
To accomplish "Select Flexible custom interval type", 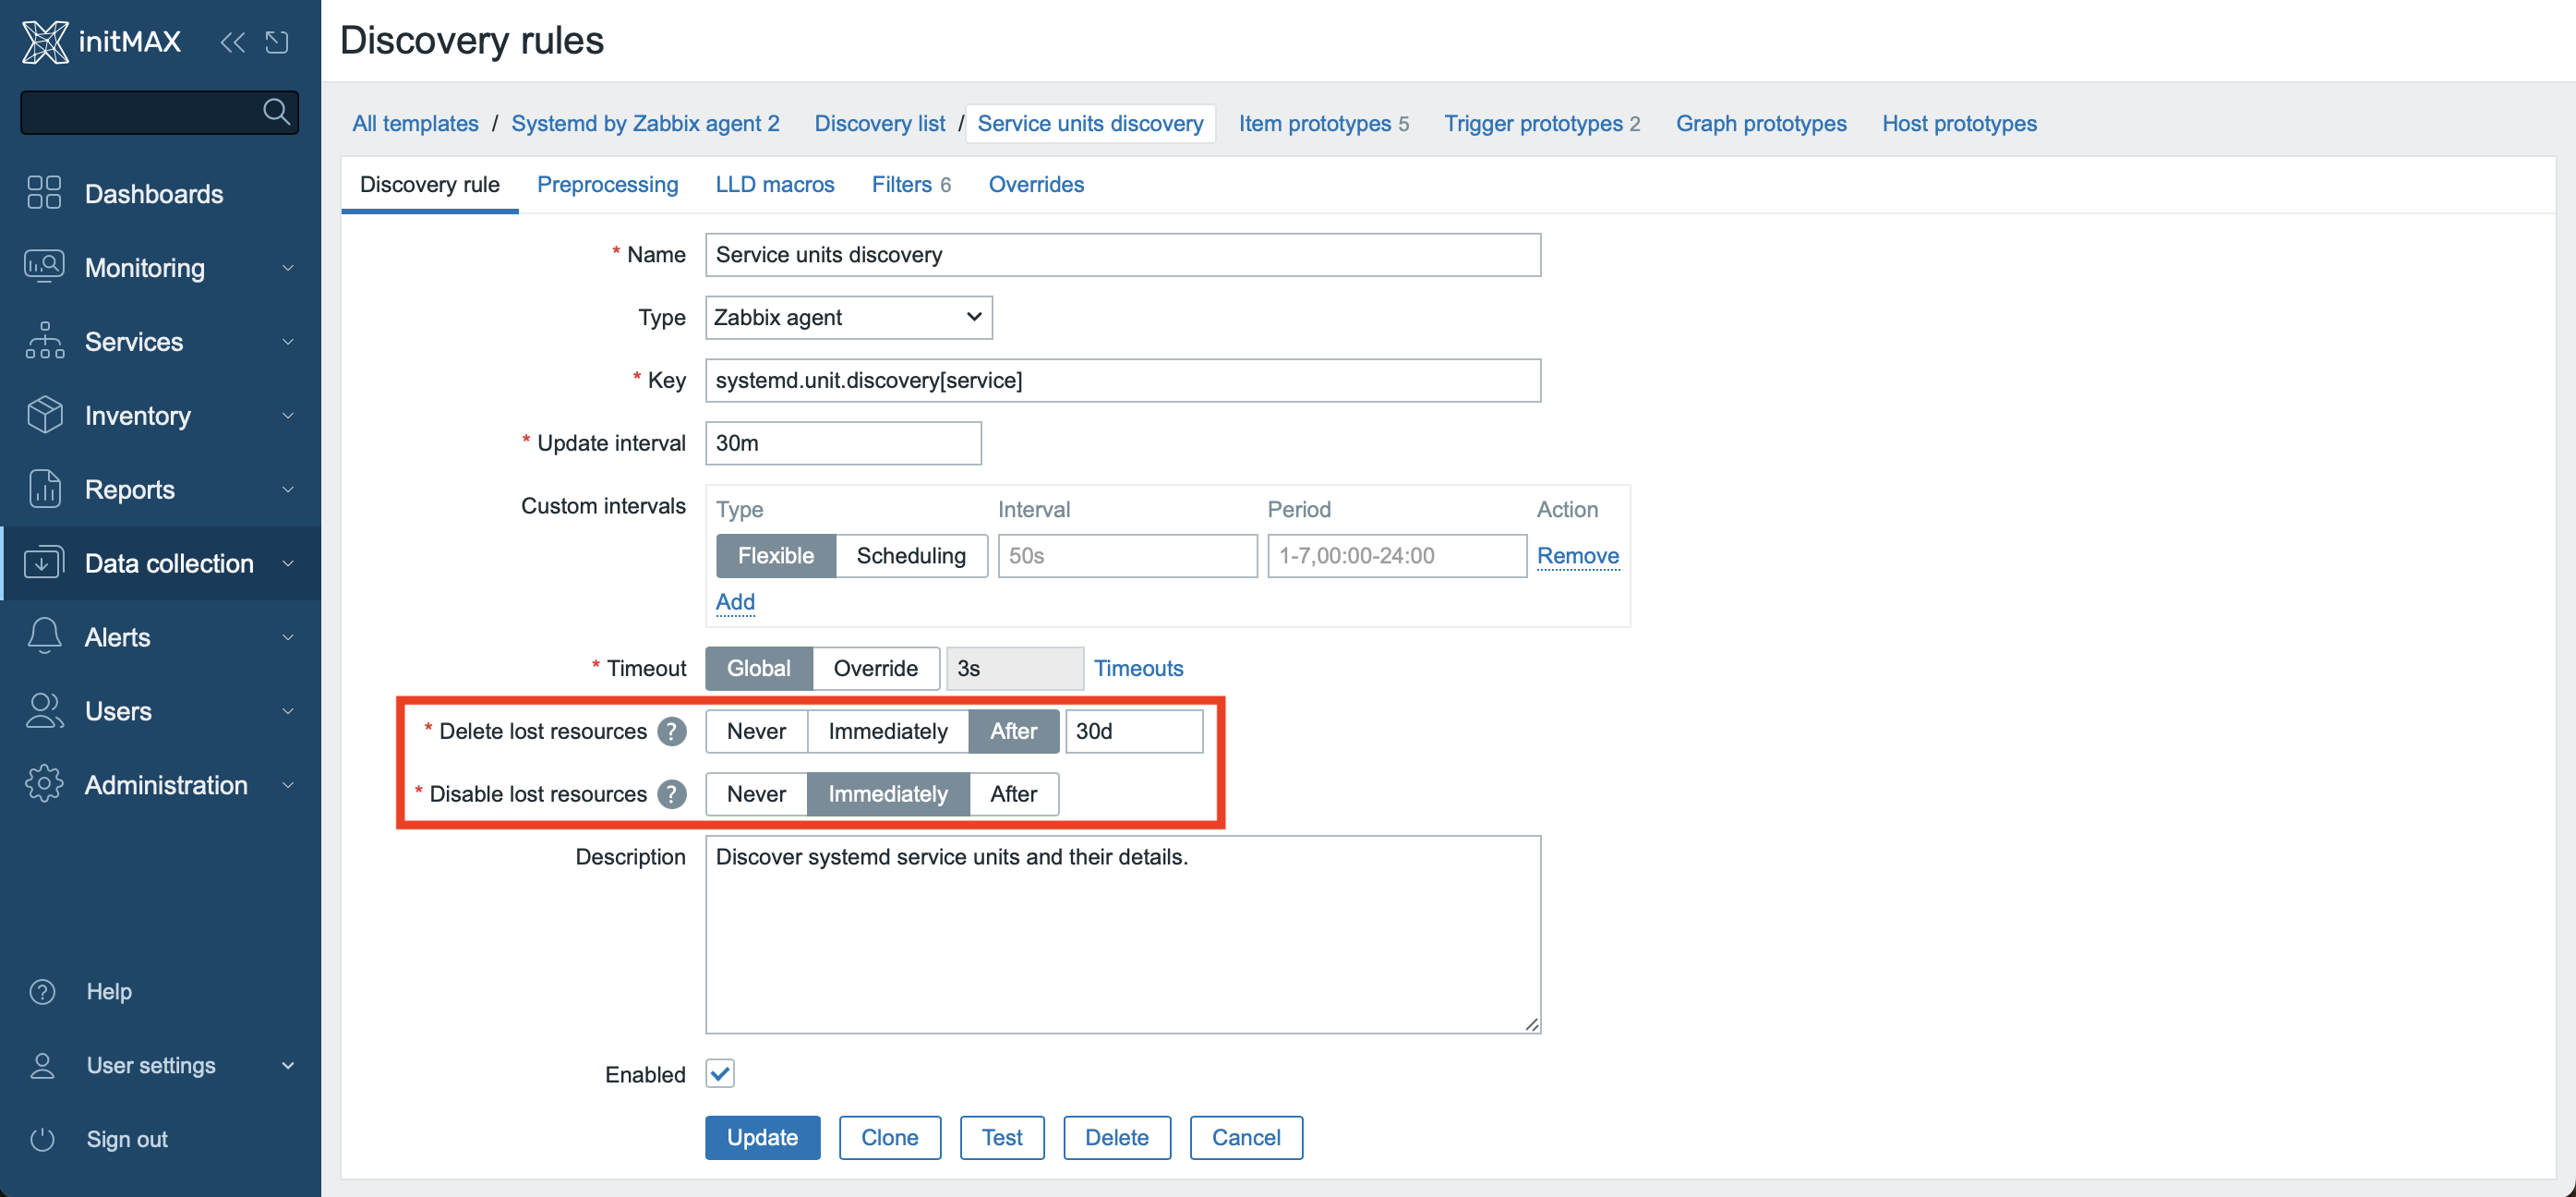I will pyautogui.click(x=776, y=556).
